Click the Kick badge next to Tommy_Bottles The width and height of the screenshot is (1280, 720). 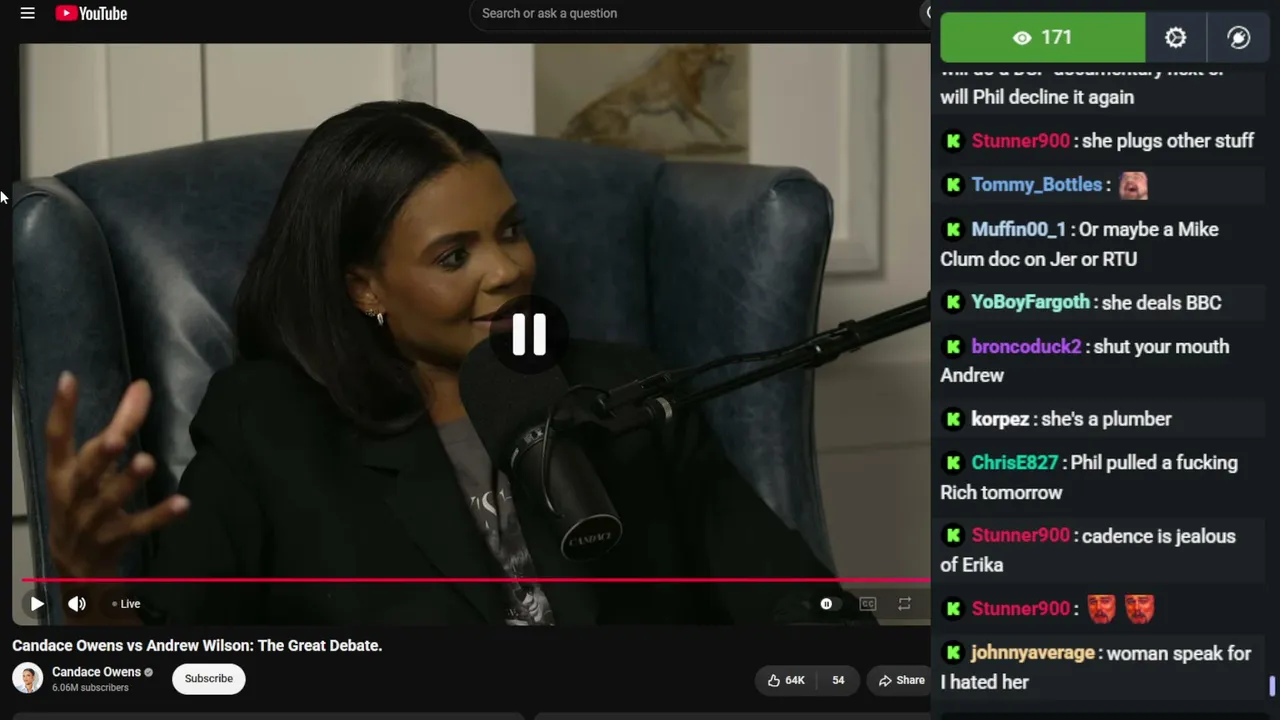click(953, 185)
